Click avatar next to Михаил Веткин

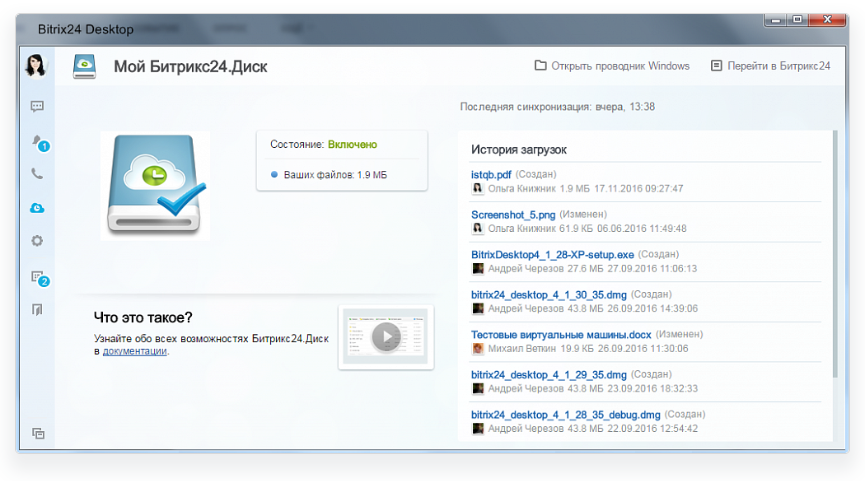(x=478, y=349)
